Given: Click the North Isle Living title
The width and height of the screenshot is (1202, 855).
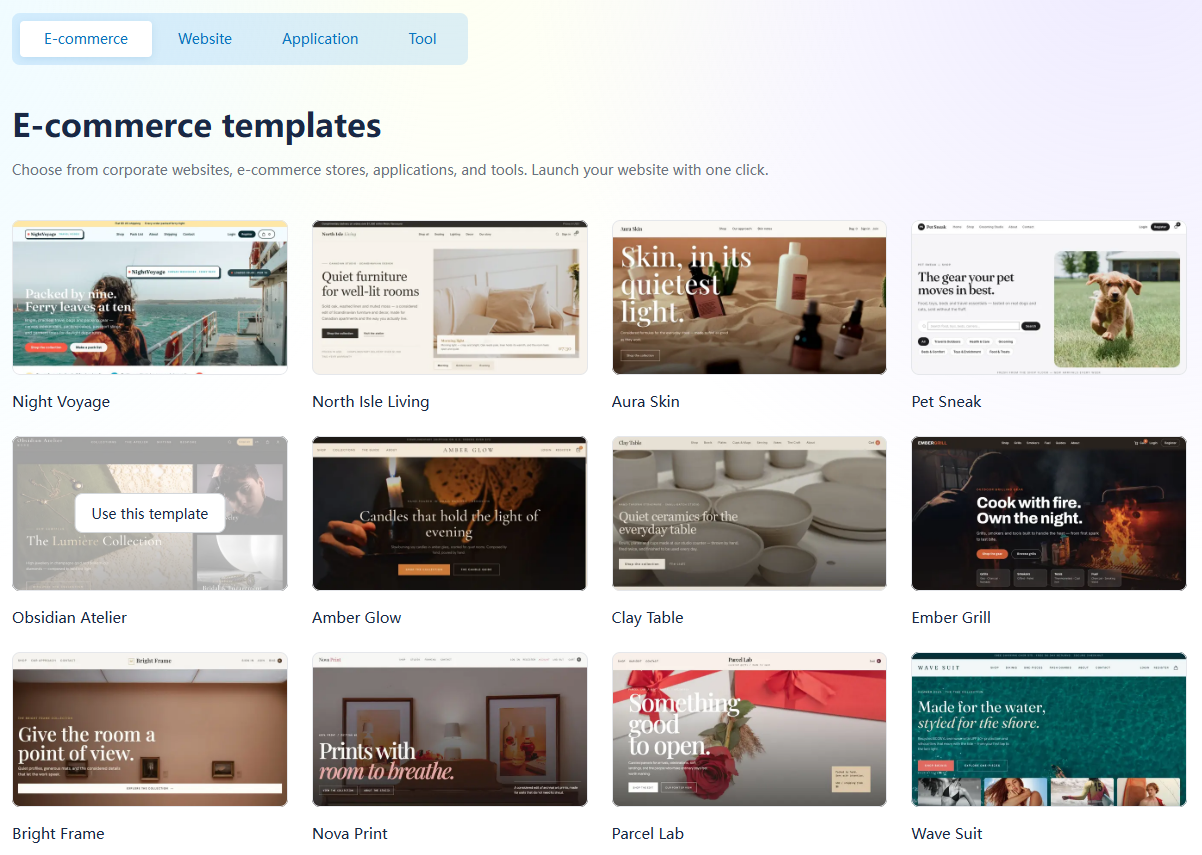Looking at the screenshot, I should [x=371, y=402].
